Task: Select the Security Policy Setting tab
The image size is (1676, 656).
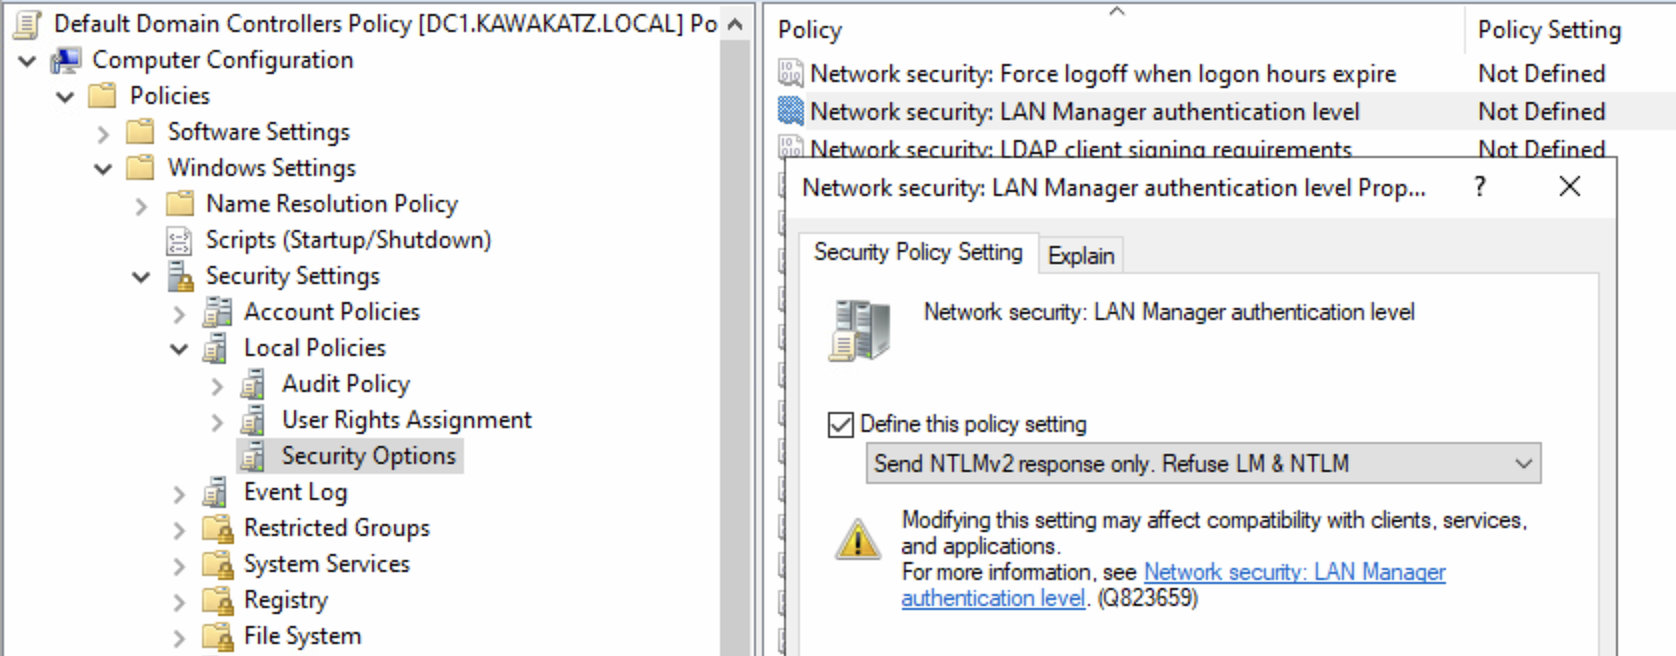Action: (x=918, y=252)
